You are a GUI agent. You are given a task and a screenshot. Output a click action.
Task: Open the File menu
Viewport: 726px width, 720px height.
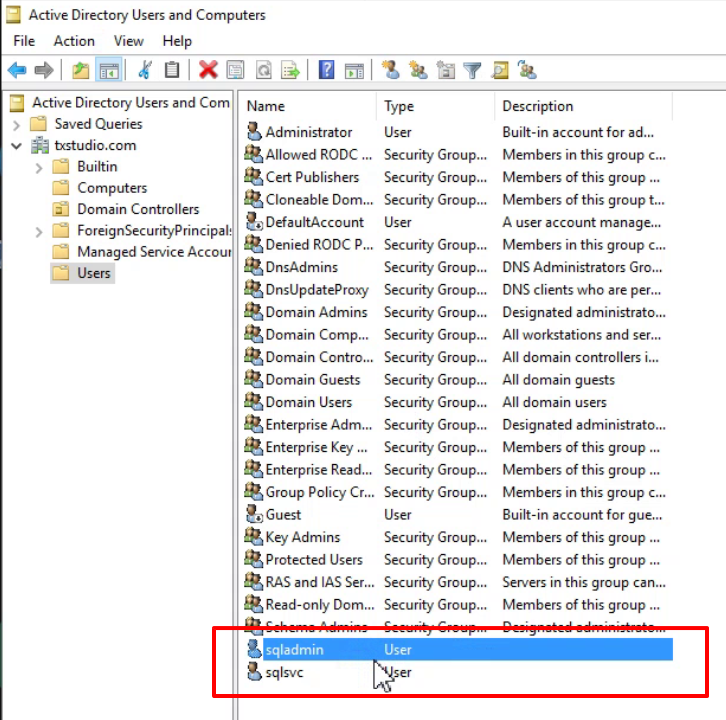point(24,41)
